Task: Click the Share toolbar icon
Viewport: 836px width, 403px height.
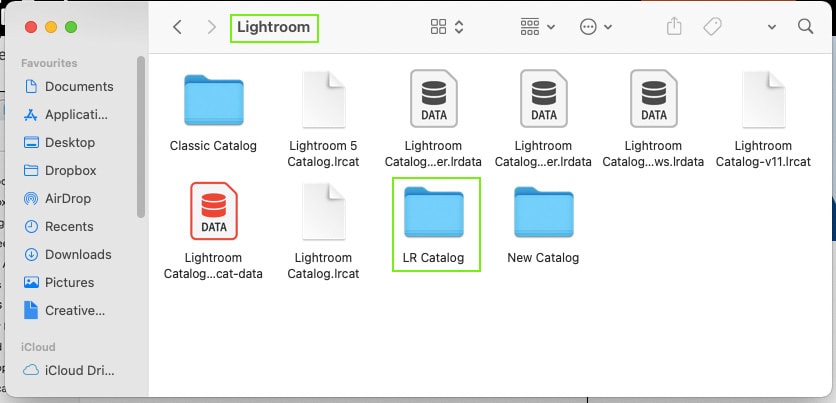Action: [674, 26]
